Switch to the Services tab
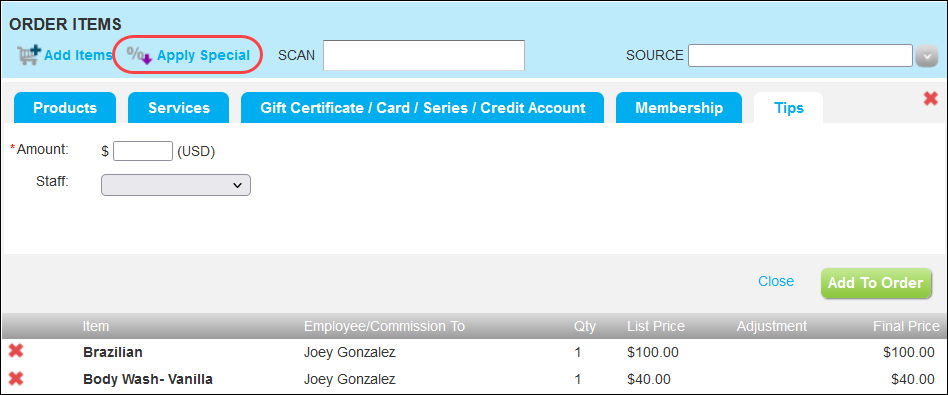This screenshot has width=948, height=395. 178,108
